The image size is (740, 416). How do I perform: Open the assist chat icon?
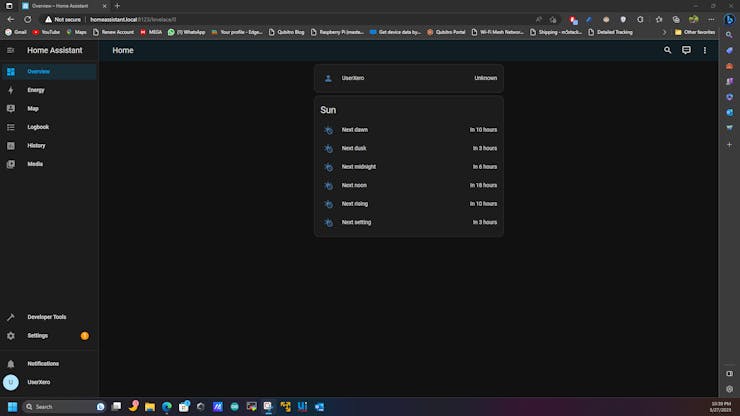click(686, 50)
